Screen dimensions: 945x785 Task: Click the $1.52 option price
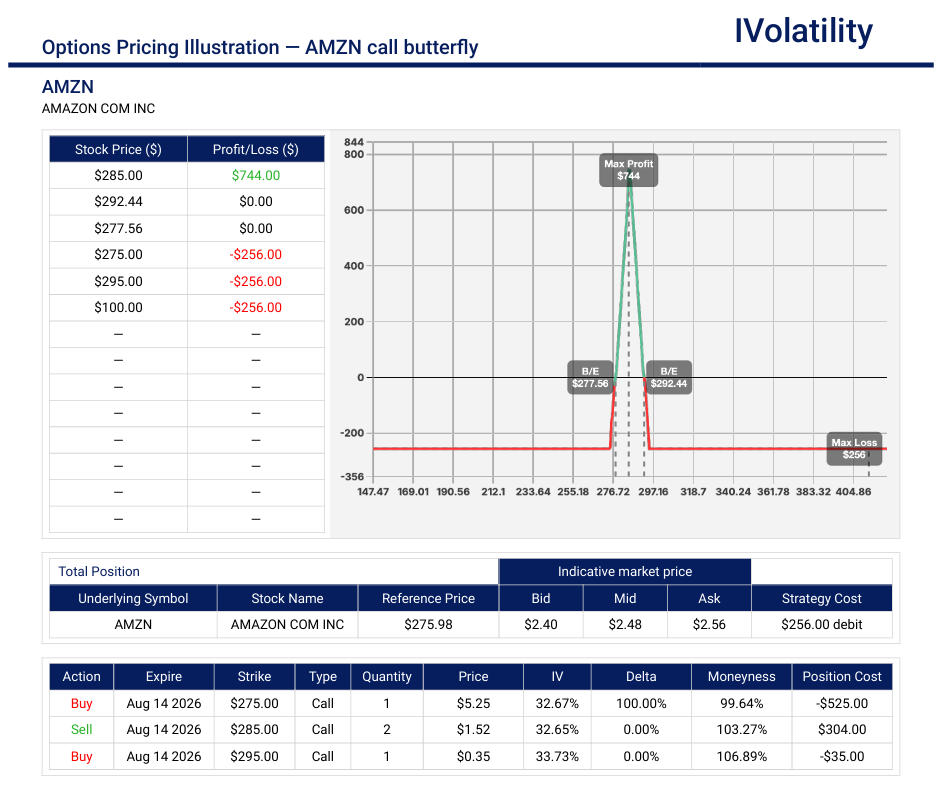pos(473,730)
